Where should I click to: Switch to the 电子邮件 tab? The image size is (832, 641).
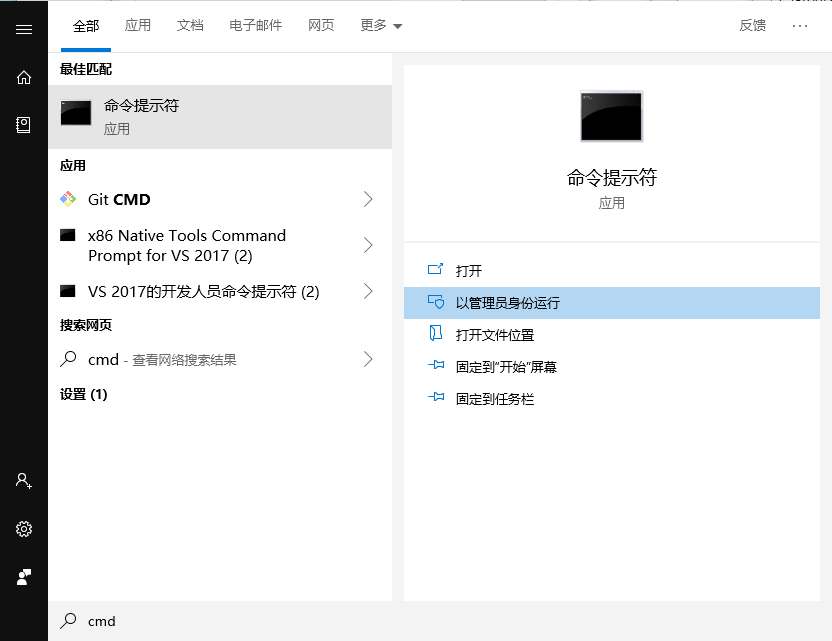(255, 25)
